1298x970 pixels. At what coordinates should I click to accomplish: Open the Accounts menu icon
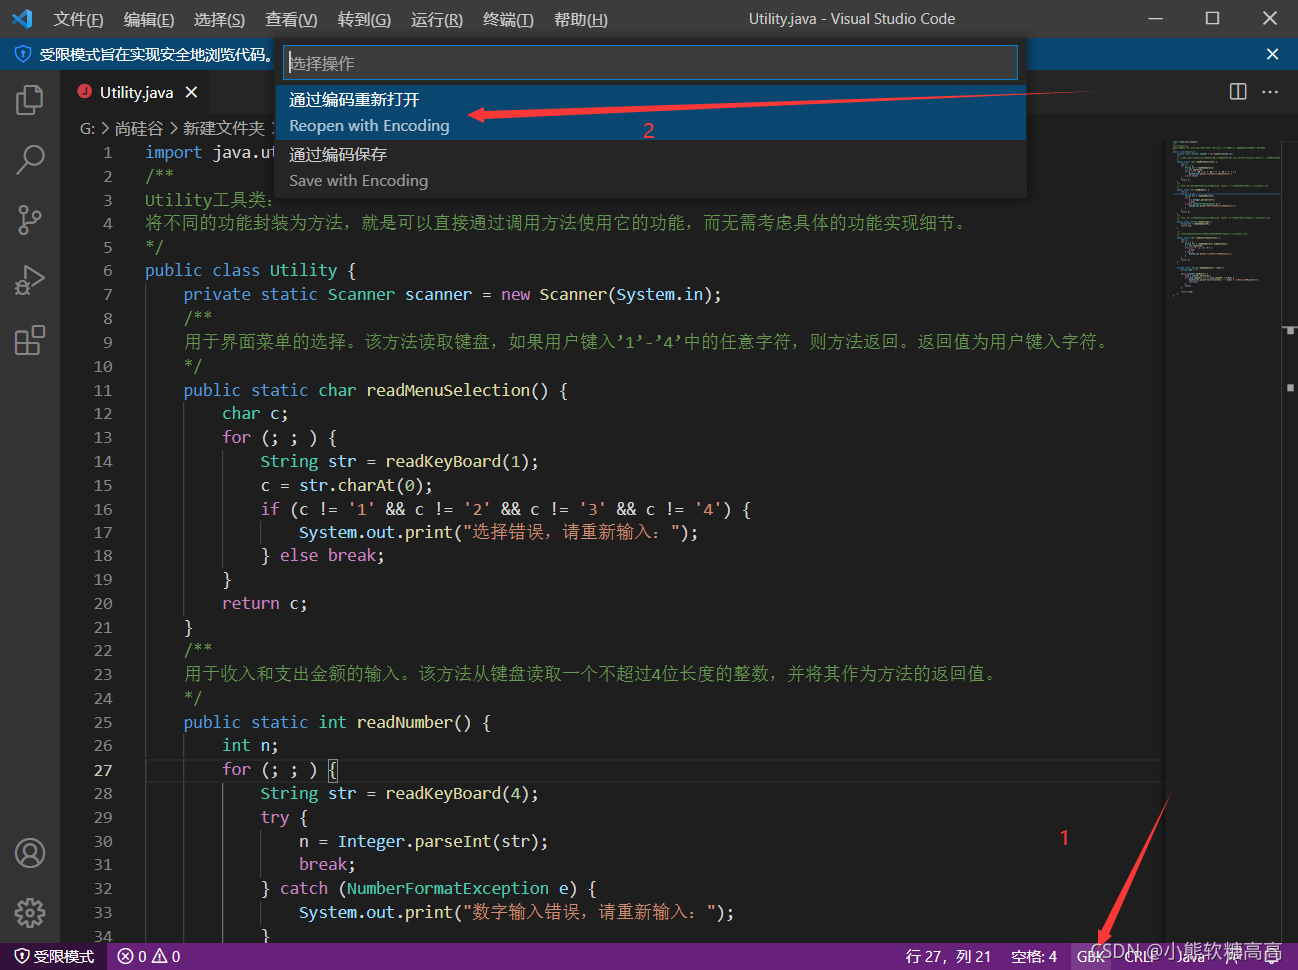click(x=30, y=853)
